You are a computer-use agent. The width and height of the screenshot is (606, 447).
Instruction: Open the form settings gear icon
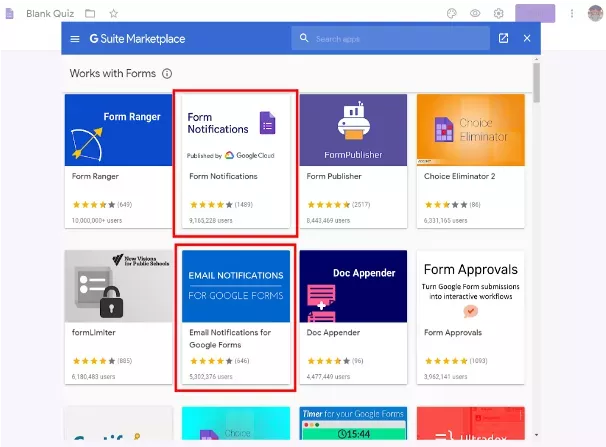click(x=498, y=13)
